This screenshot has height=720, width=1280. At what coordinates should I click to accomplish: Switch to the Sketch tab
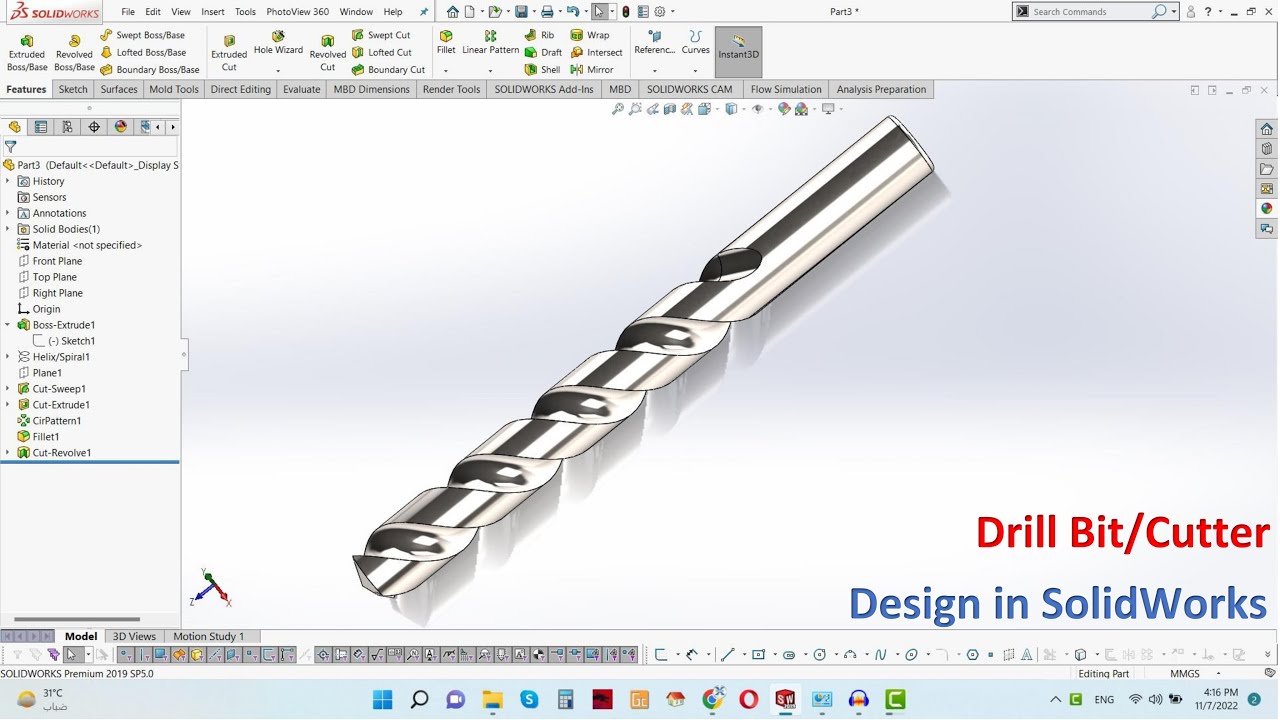(x=73, y=89)
